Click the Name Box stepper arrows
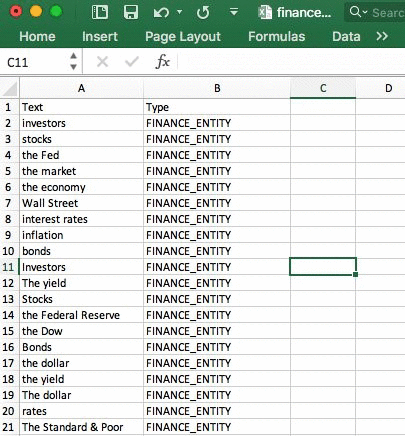This screenshot has height=436, width=405. 74,61
